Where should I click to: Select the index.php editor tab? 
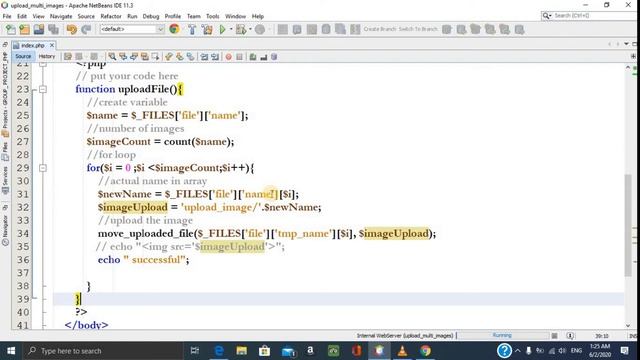(x=32, y=45)
